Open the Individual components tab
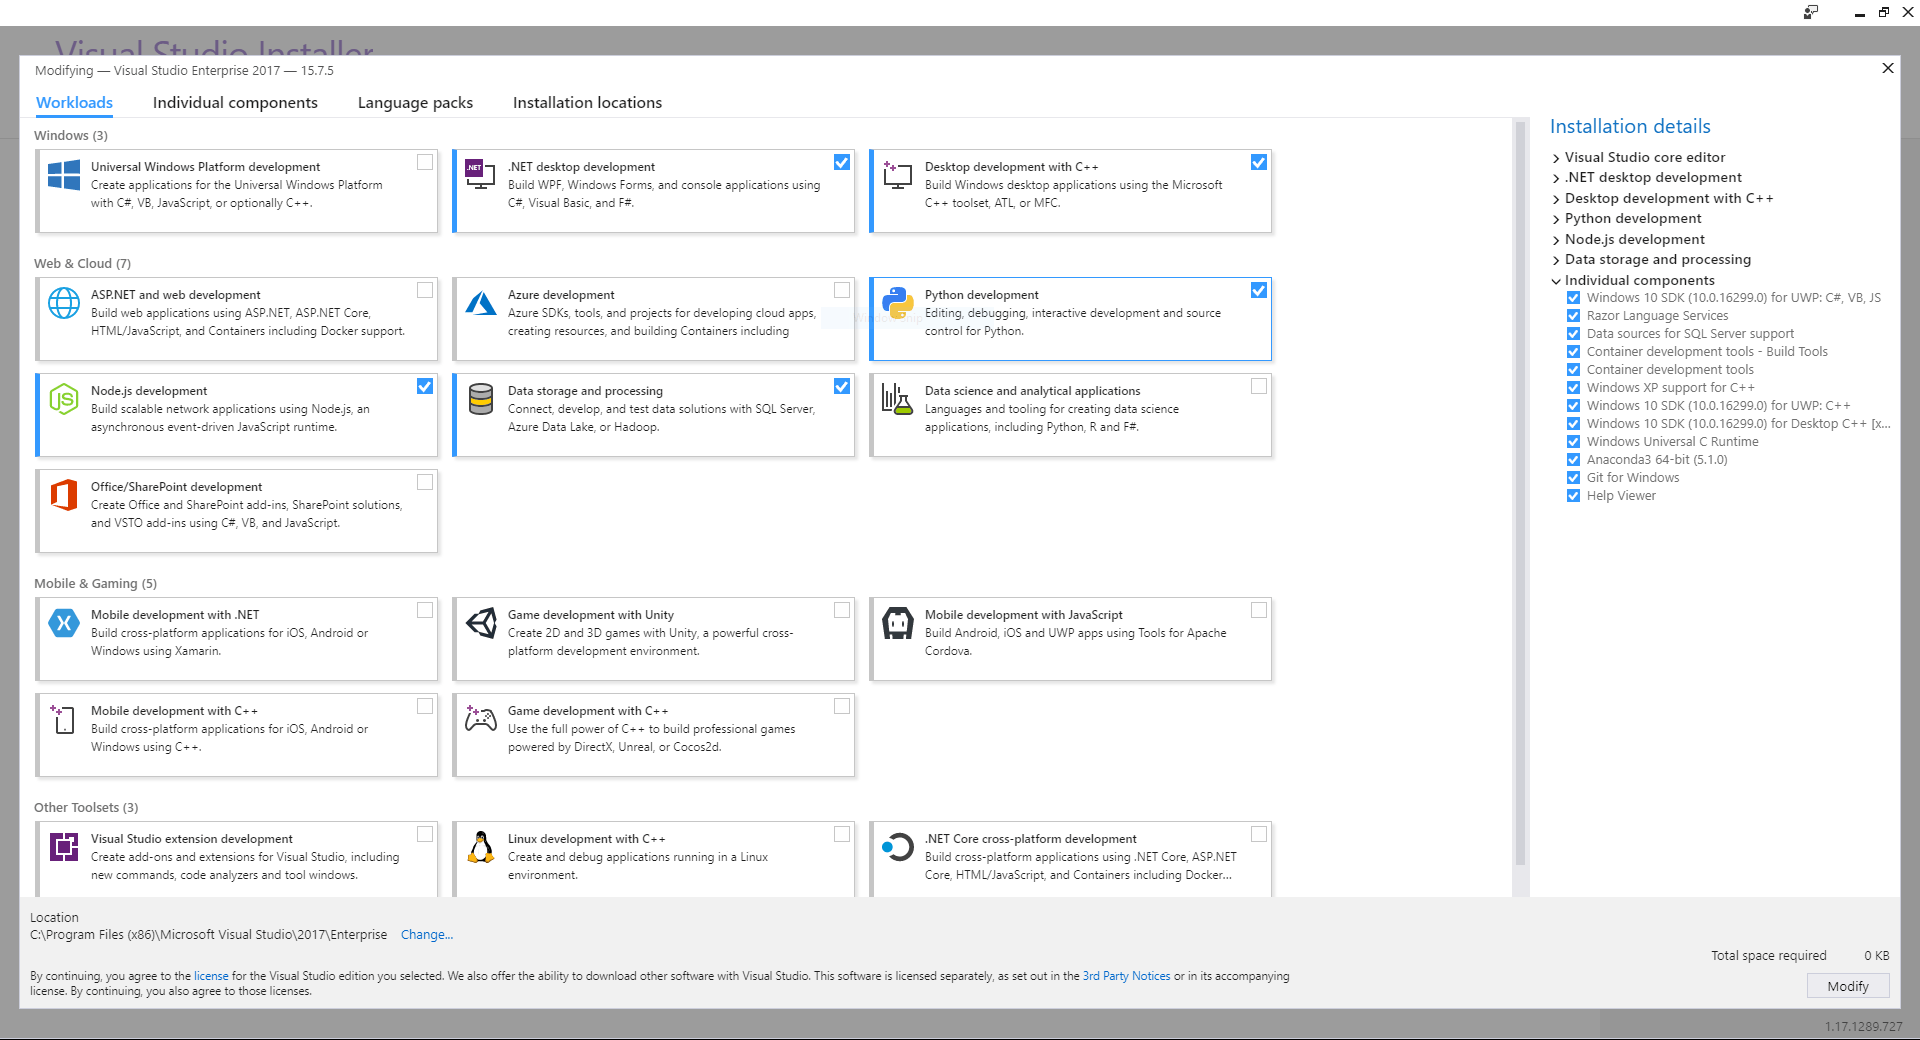Viewport: 1920px width, 1040px height. pos(235,103)
